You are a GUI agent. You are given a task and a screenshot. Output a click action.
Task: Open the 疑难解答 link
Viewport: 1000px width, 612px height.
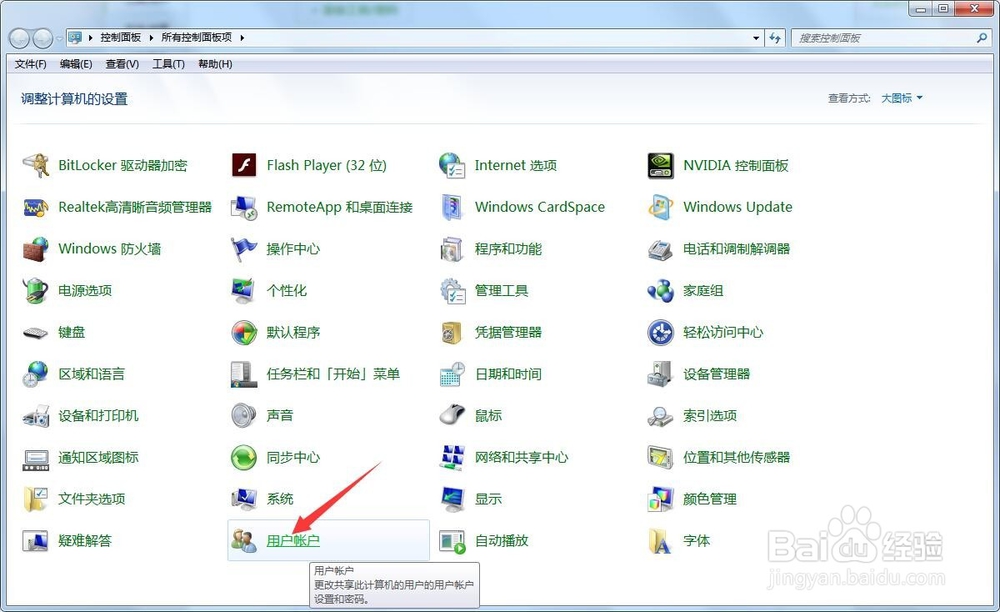tap(85, 541)
